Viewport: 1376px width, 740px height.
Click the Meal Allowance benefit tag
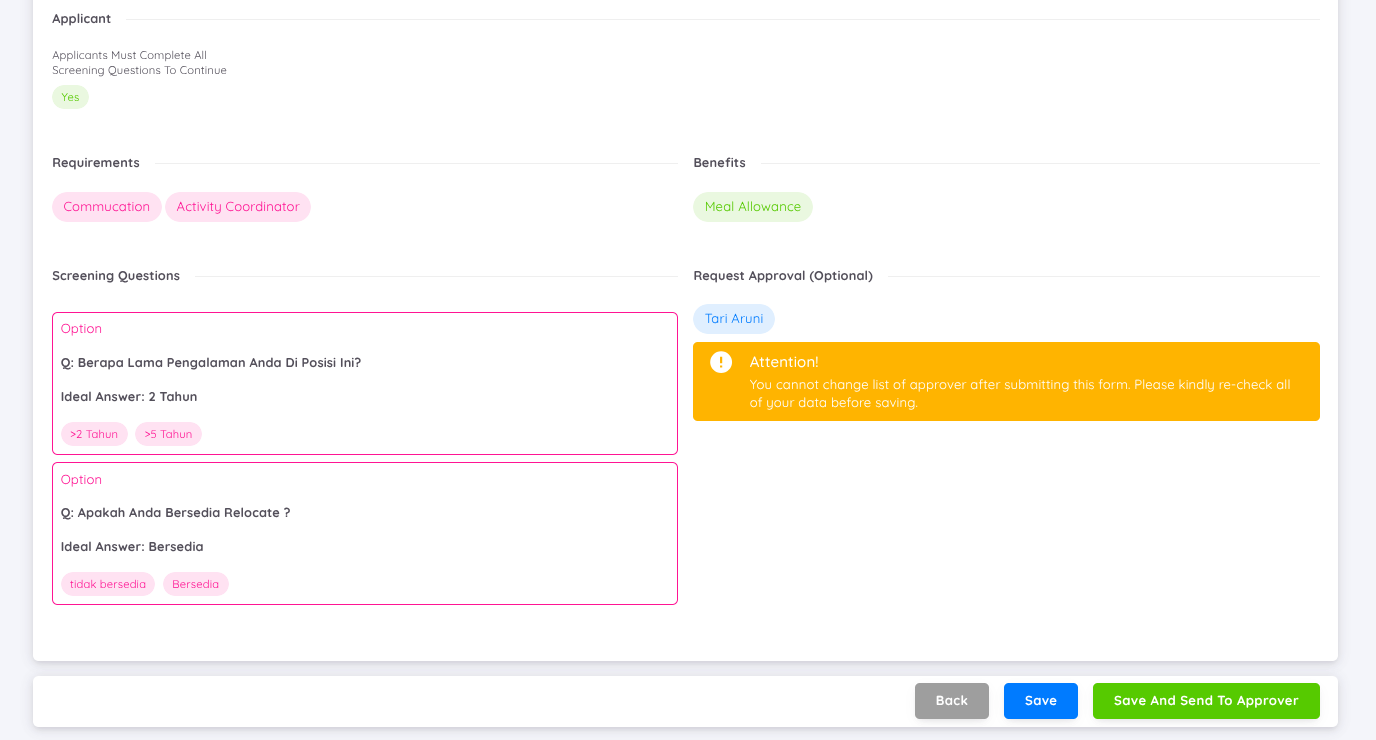[x=752, y=207]
